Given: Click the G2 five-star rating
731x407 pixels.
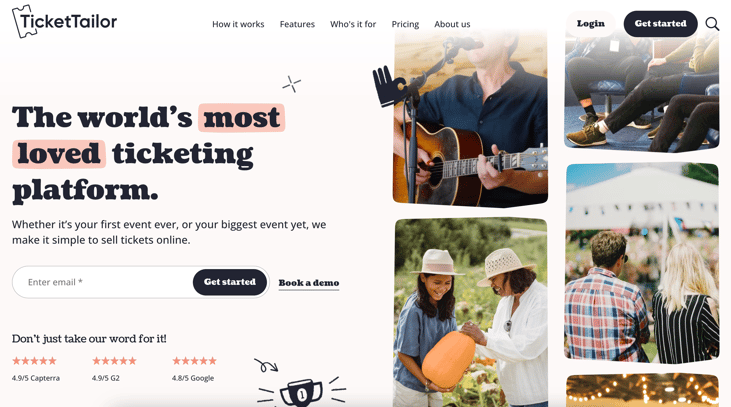Looking at the screenshot, I should [x=114, y=361].
